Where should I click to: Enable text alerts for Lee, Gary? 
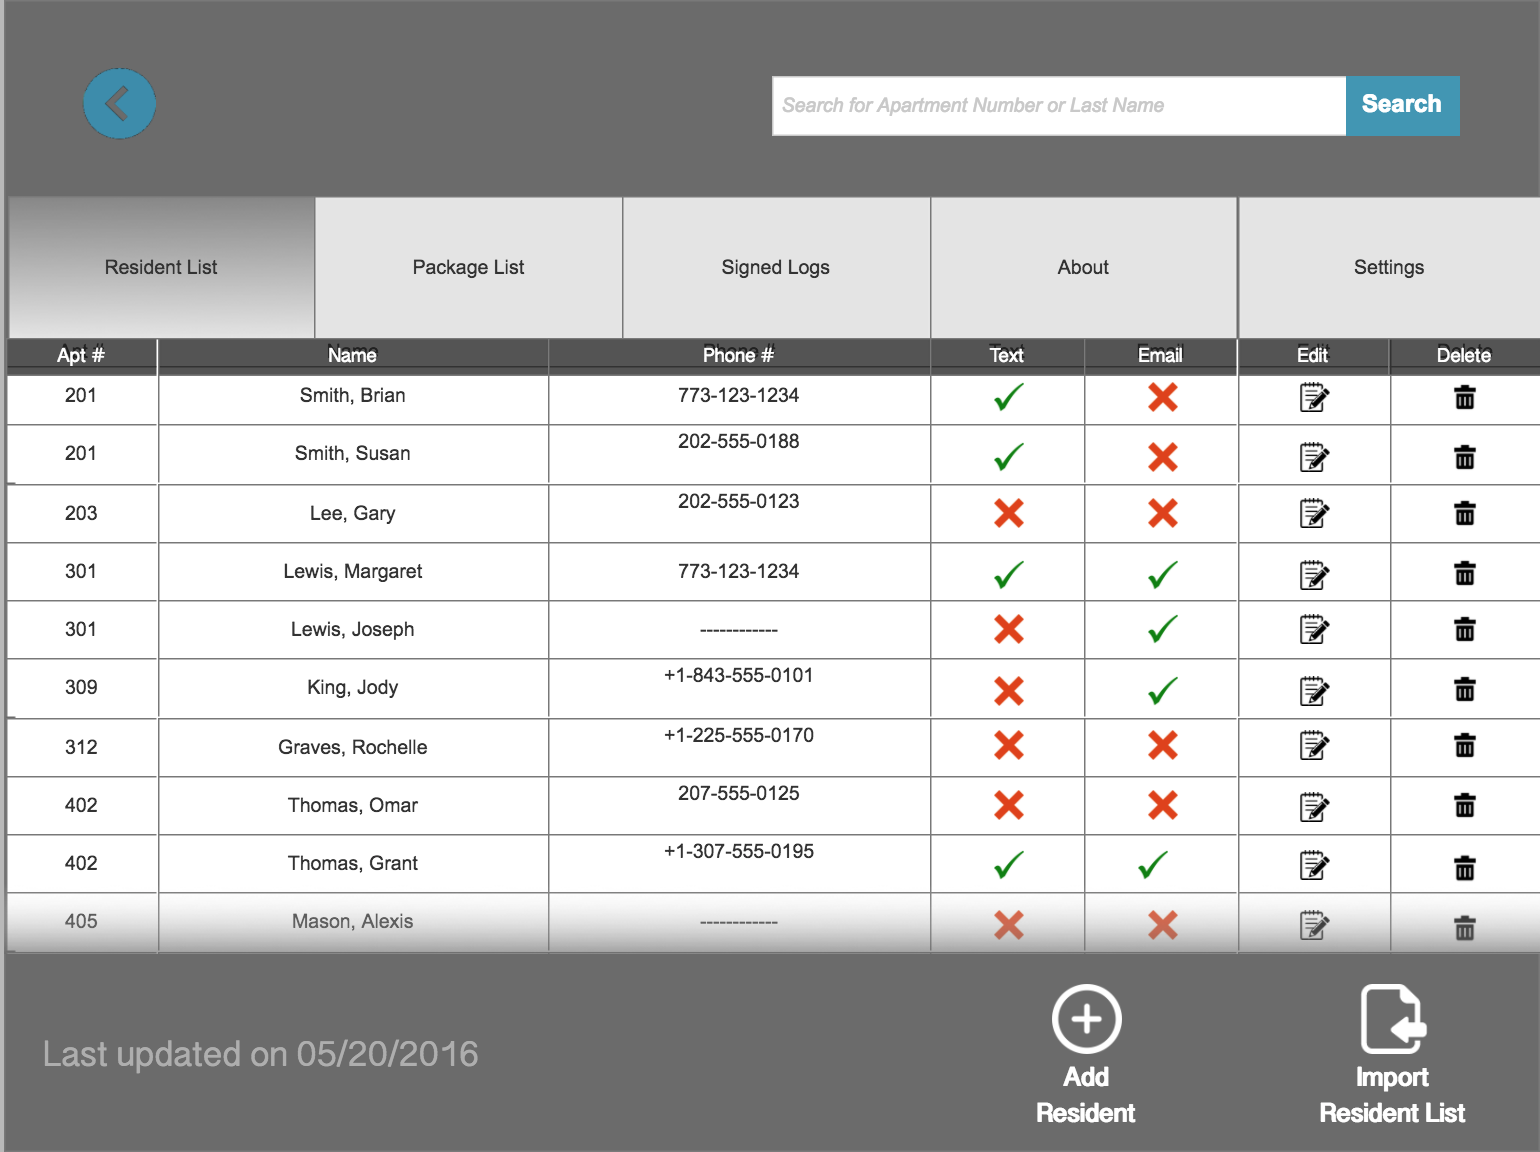coord(1009,513)
